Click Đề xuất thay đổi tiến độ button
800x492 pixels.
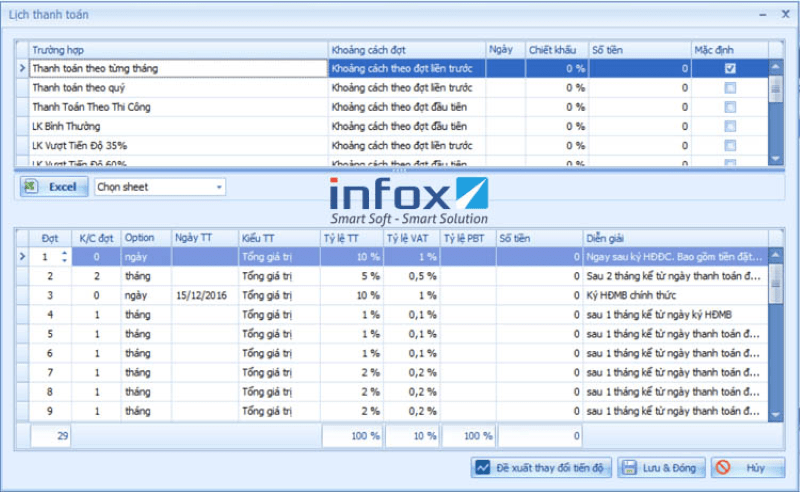tap(541, 468)
